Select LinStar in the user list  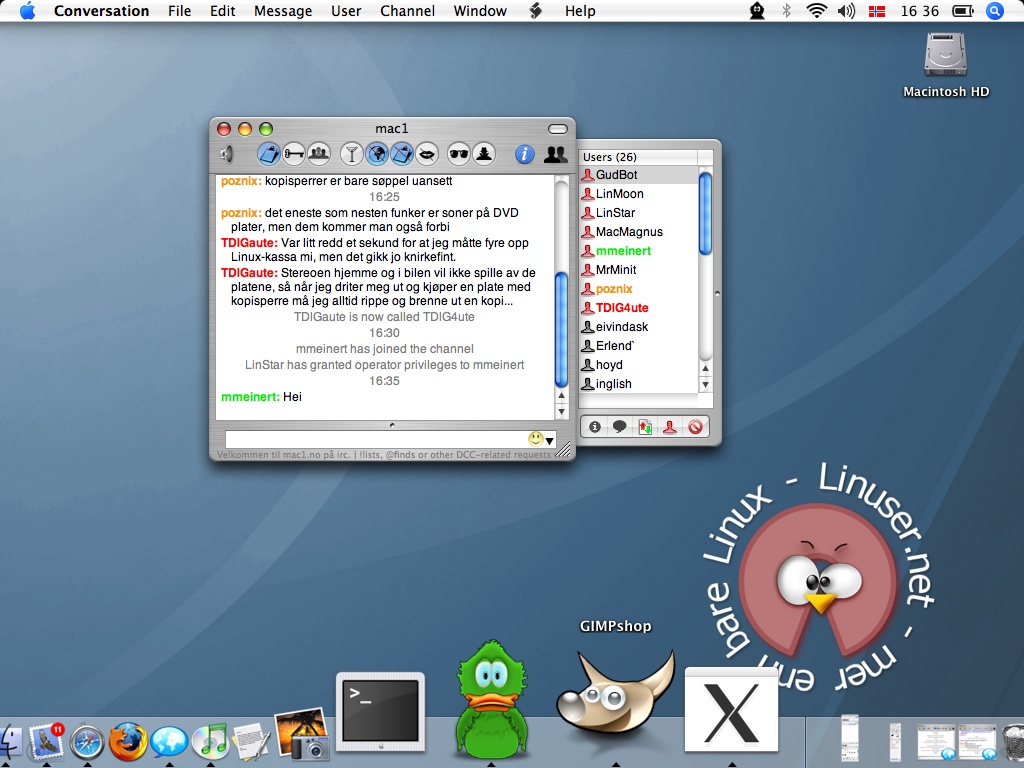pos(639,212)
